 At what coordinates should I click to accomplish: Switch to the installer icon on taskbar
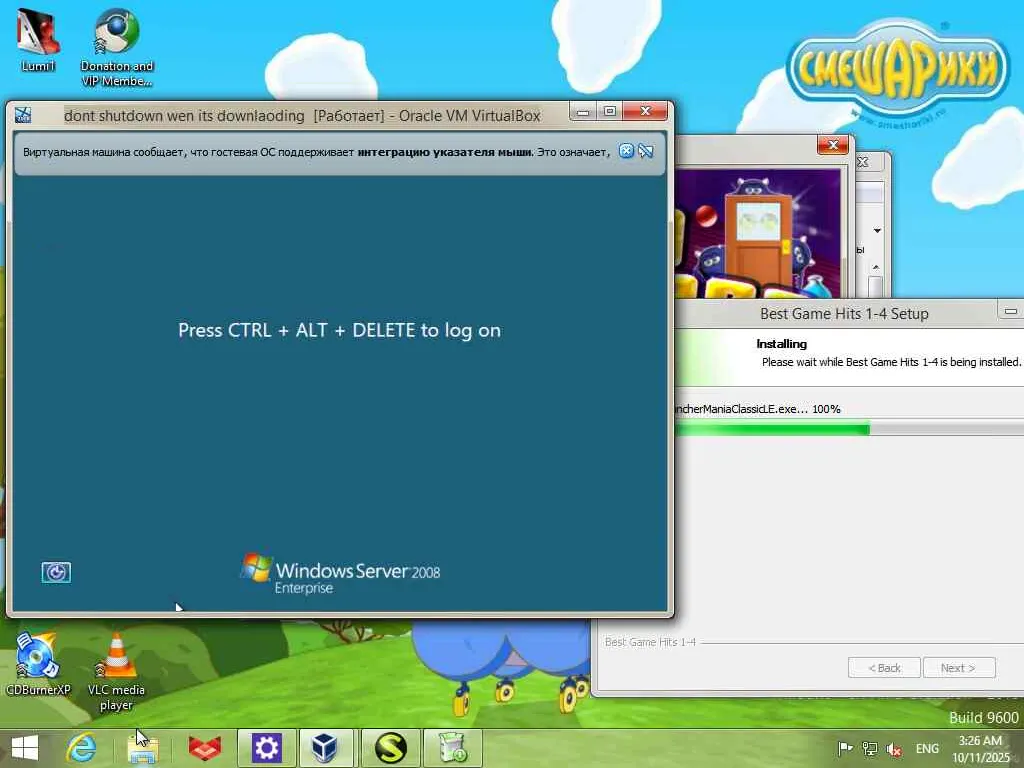click(453, 748)
